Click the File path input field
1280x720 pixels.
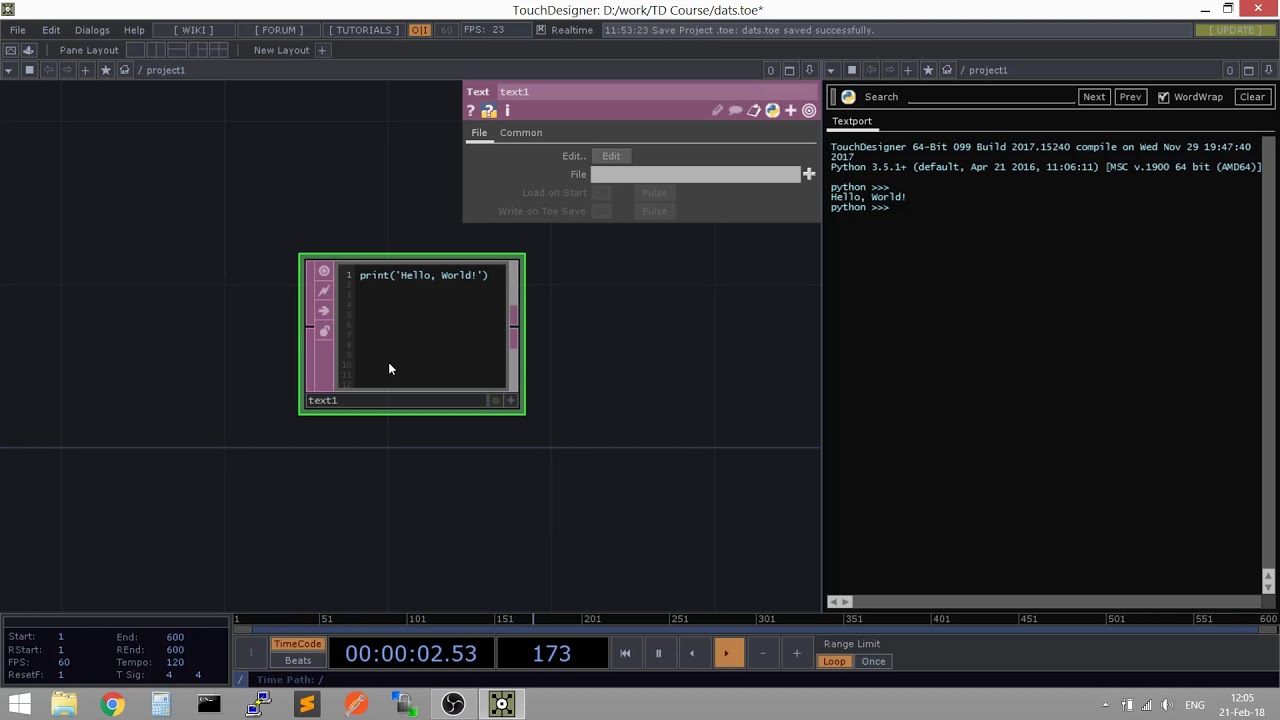pyautogui.click(x=696, y=174)
